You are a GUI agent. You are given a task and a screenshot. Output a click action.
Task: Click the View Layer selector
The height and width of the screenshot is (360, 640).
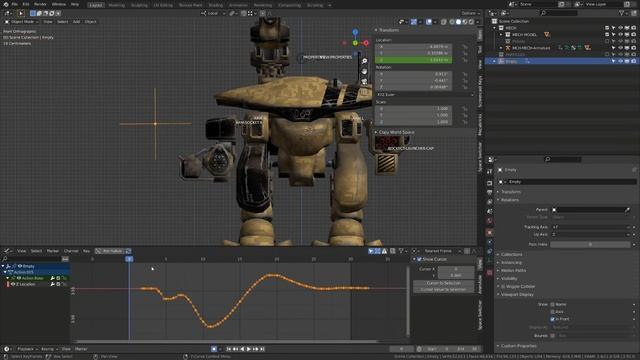pyautogui.click(x=600, y=4)
